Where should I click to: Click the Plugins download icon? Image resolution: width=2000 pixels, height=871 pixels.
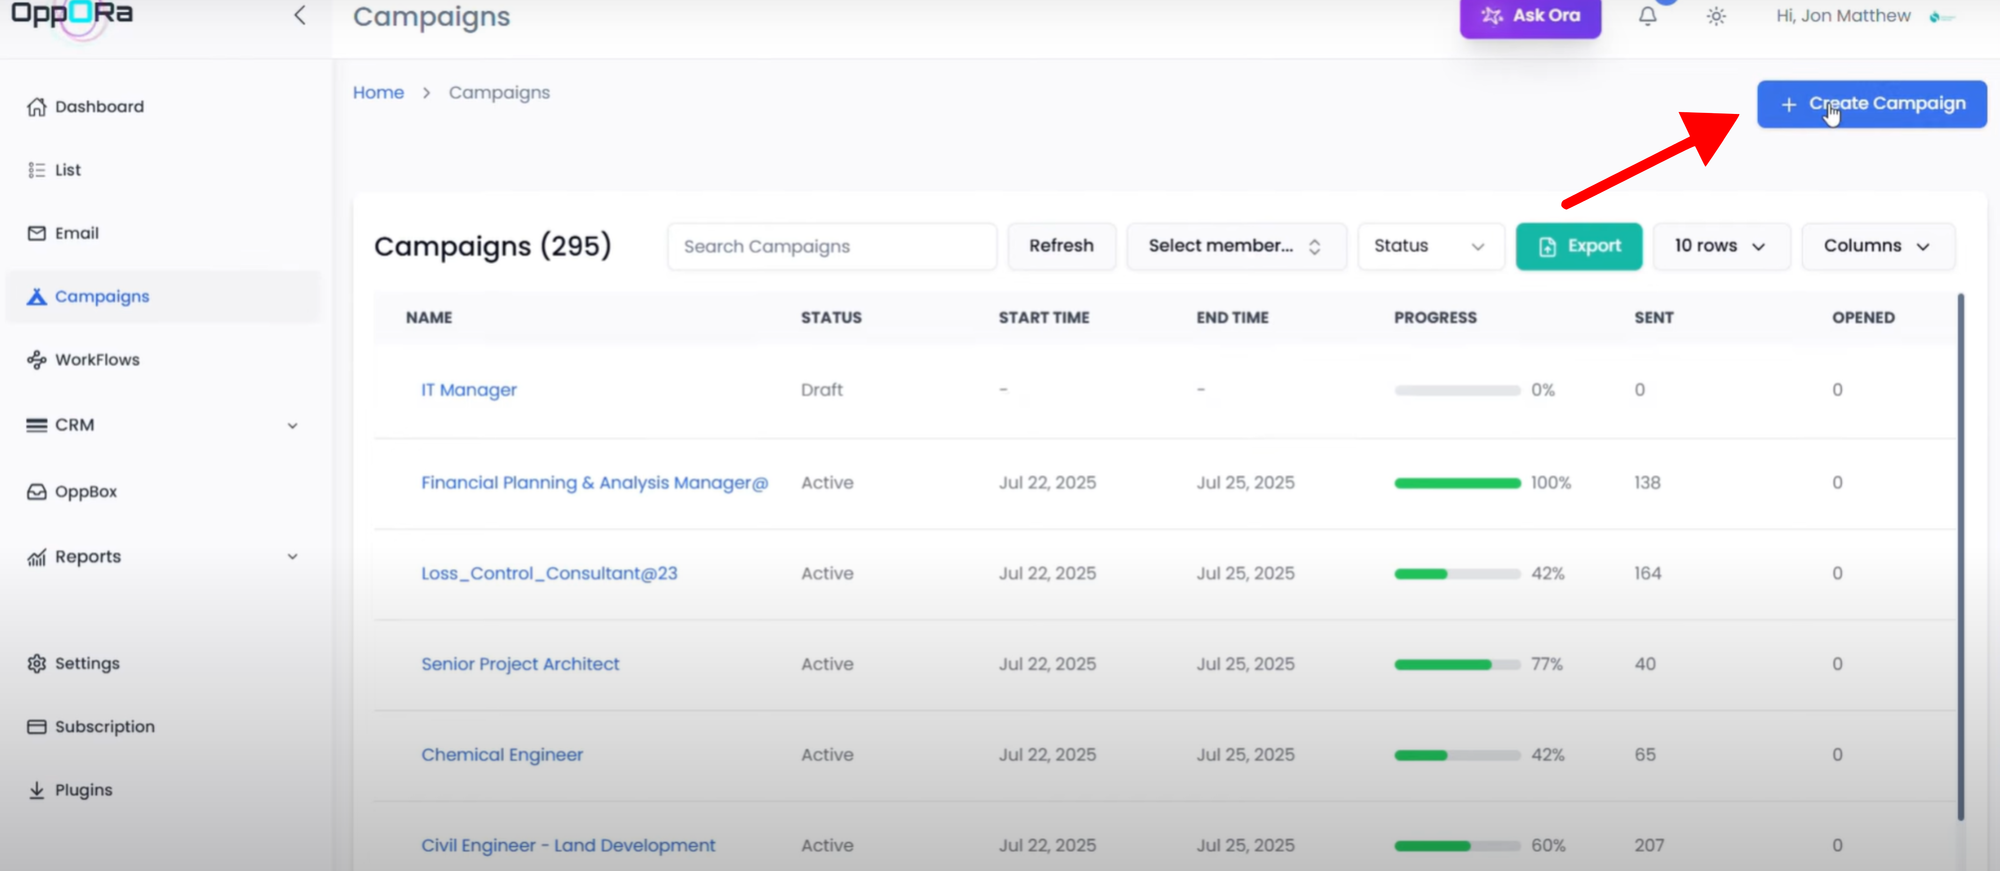(x=37, y=790)
